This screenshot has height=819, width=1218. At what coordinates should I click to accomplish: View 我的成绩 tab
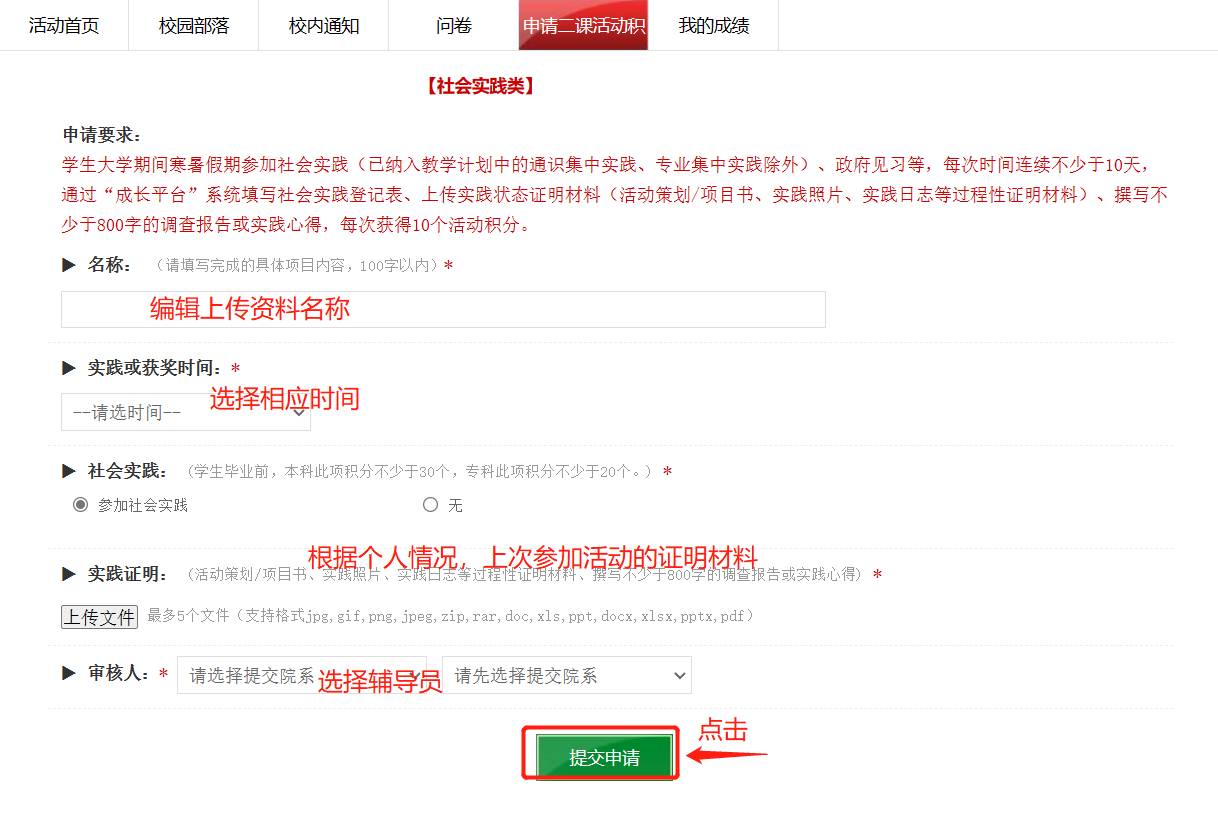pyautogui.click(x=714, y=25)
